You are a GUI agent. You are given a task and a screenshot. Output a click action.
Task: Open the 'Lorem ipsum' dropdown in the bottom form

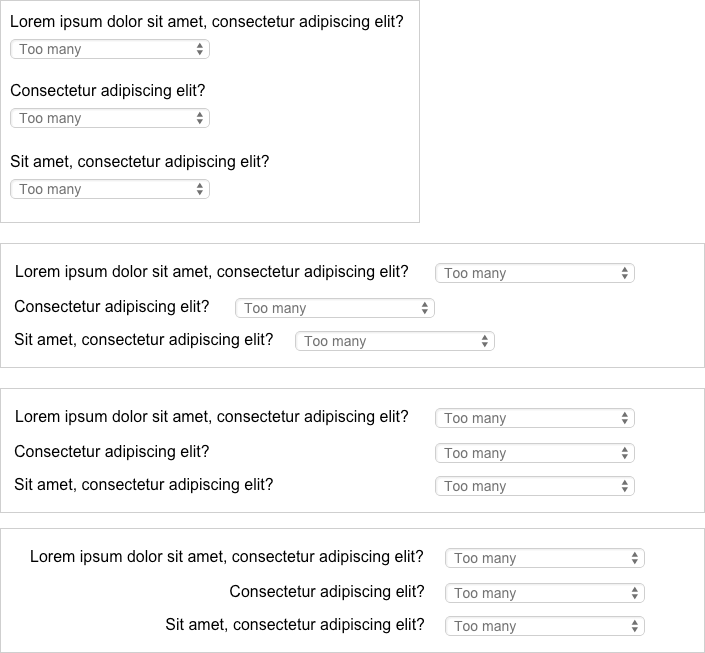tap(545, 558)
